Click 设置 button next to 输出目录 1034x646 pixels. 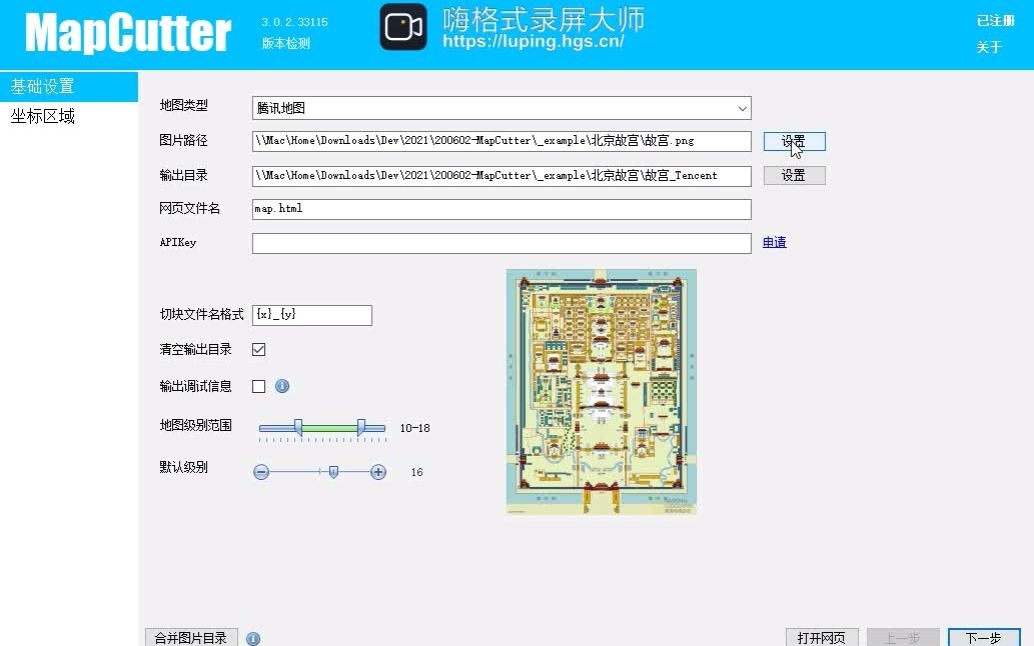[794, 175]
